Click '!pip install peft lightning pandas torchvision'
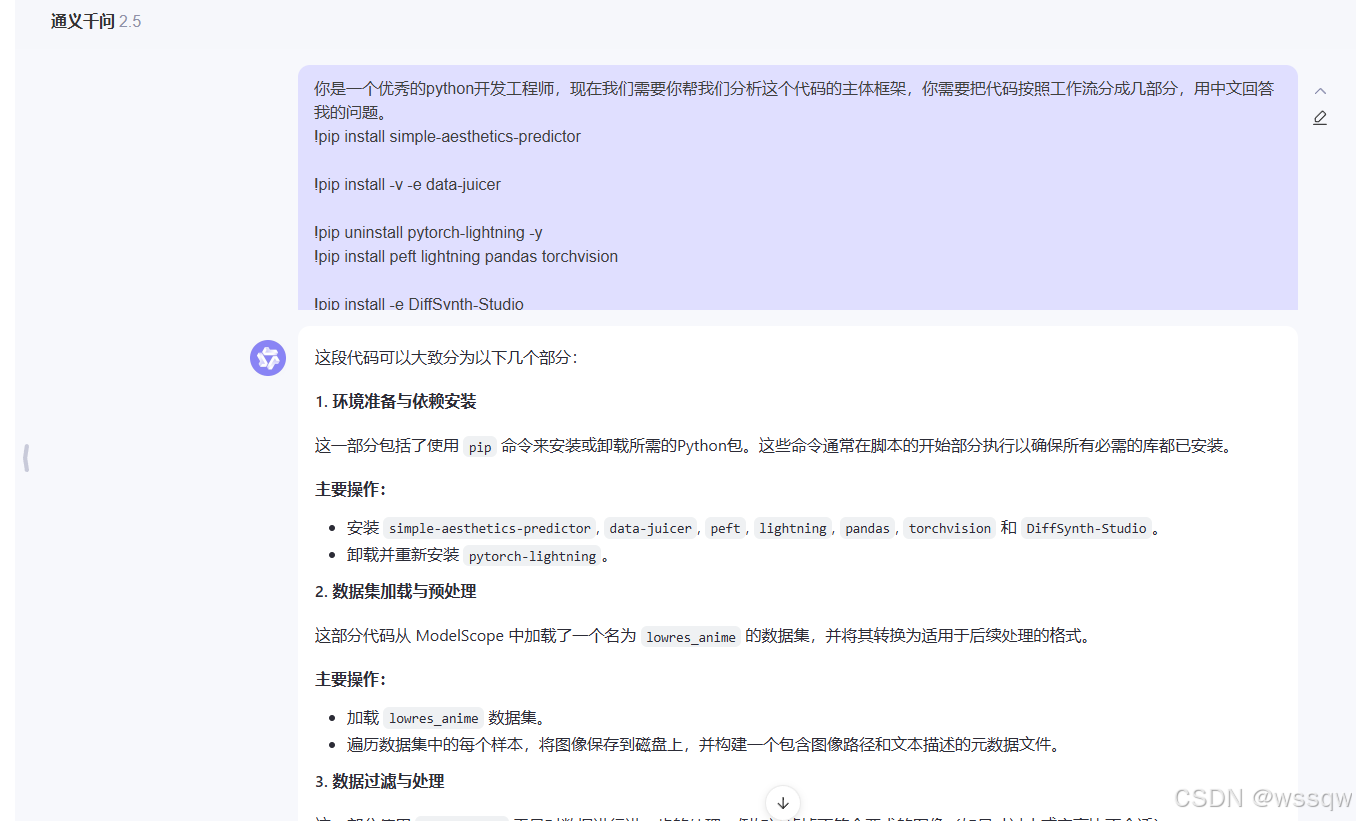1356x821 pixels. click(466, 256)
